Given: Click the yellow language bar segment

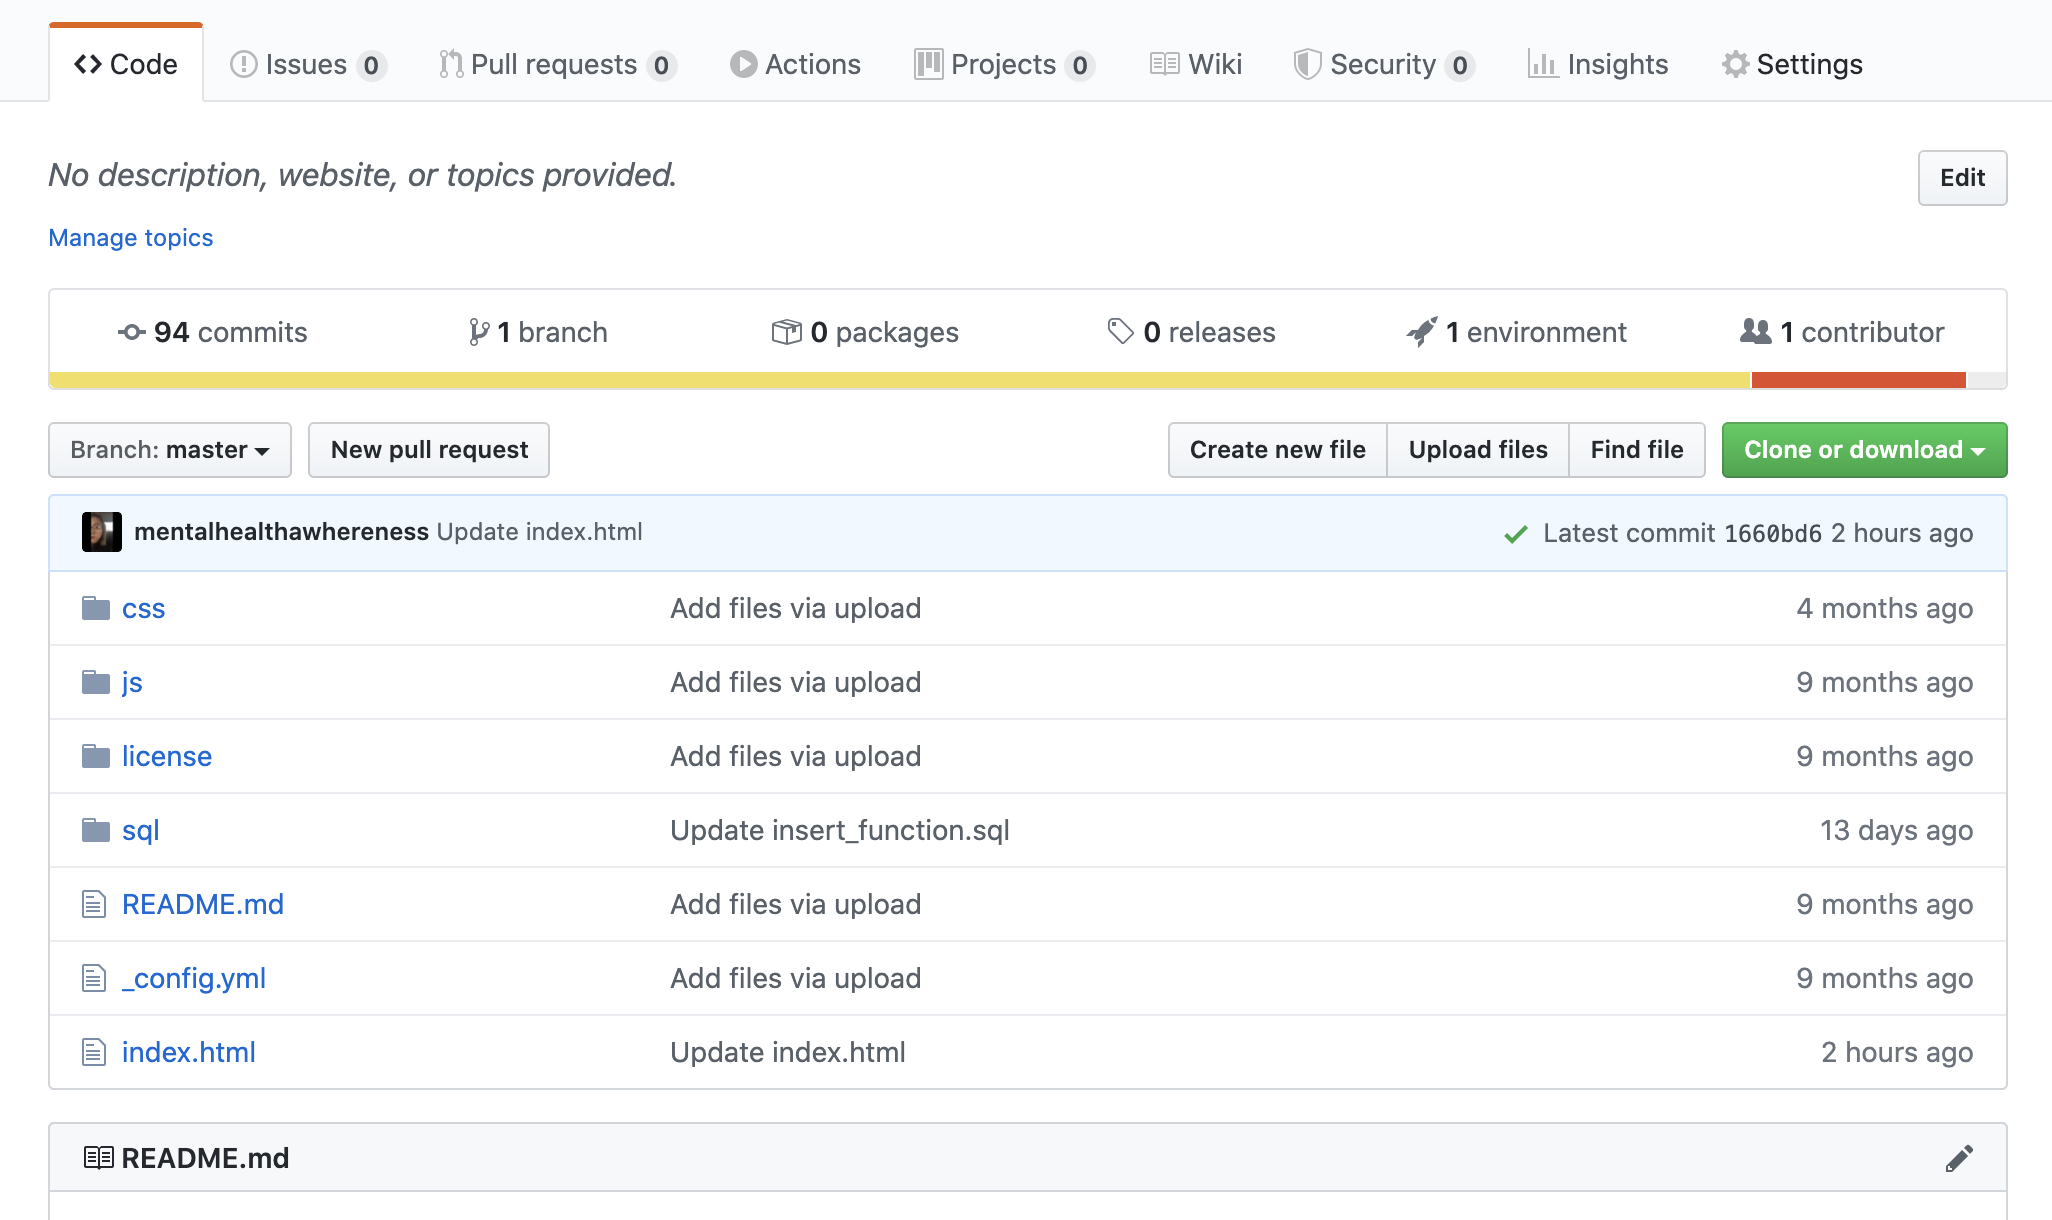Looking at the screenshot, I should click(900, 380).
